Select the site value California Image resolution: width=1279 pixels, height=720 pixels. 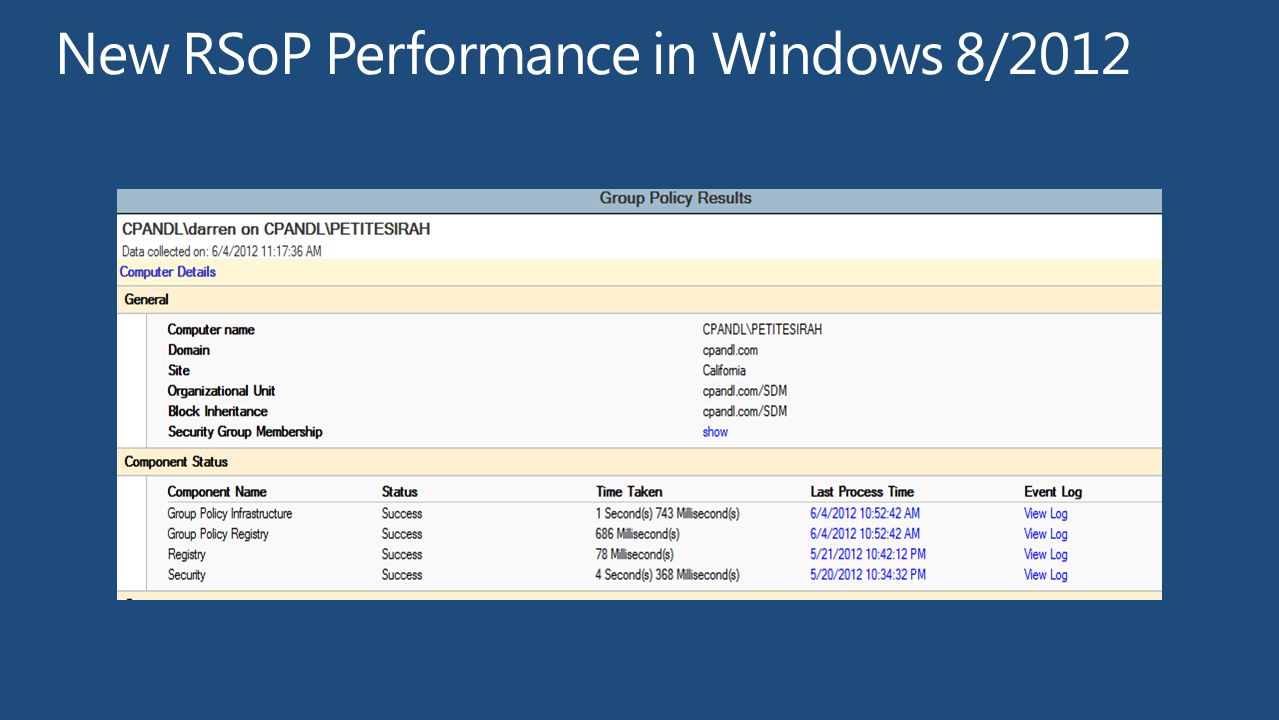pos(724,371)
